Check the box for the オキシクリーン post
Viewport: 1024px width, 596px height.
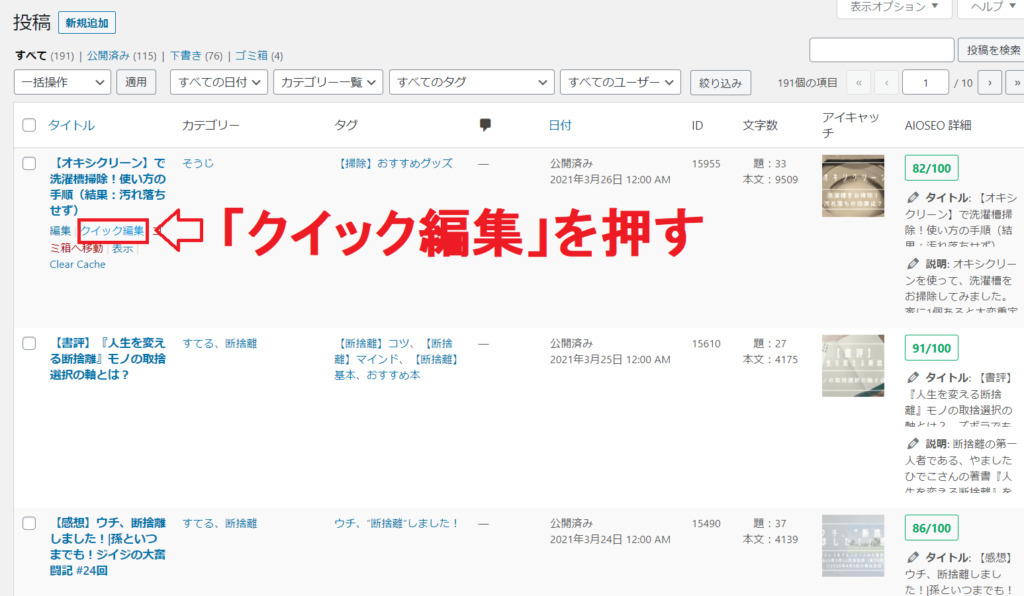[x=29, y=163]
